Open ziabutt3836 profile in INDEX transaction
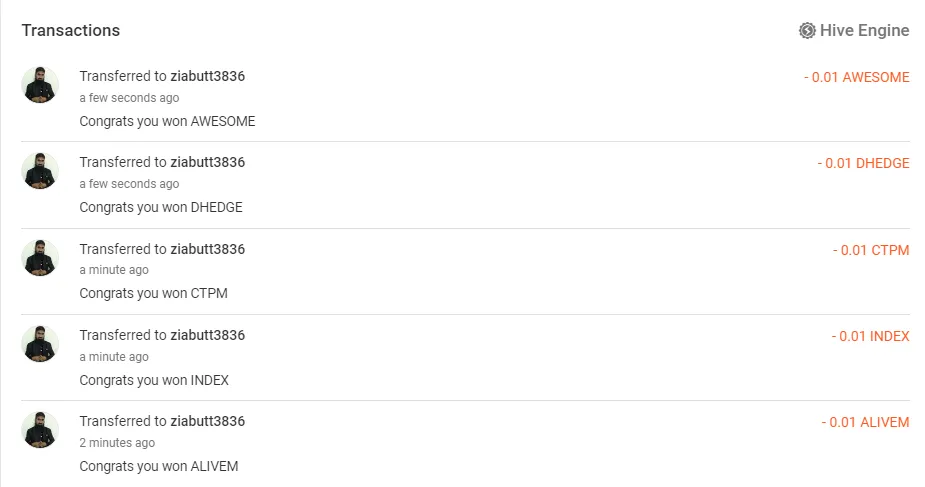This screenshot has height=487, width=925. coord(208,335)
